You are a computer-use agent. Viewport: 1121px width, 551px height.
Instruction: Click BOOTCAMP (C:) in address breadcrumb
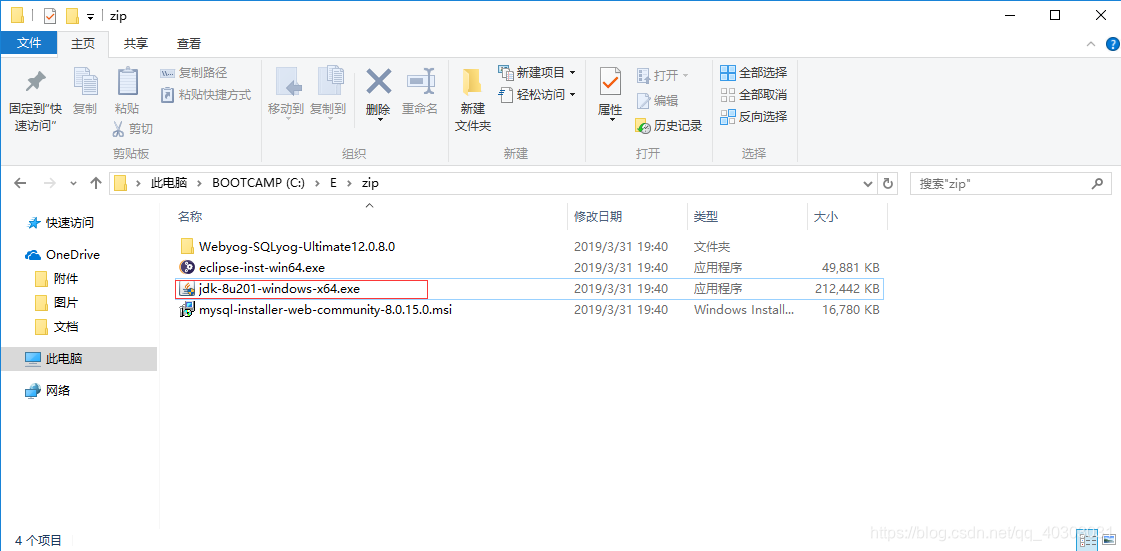click(258, 183)
